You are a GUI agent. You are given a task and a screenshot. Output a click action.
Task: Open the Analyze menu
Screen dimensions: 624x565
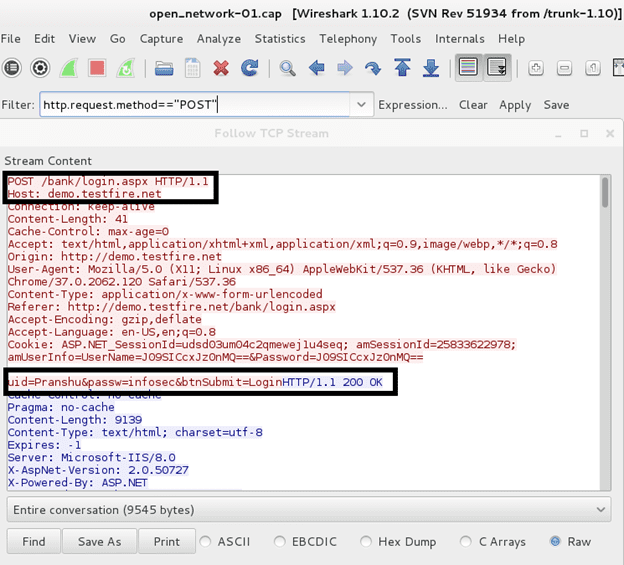(x=219, y=38)
